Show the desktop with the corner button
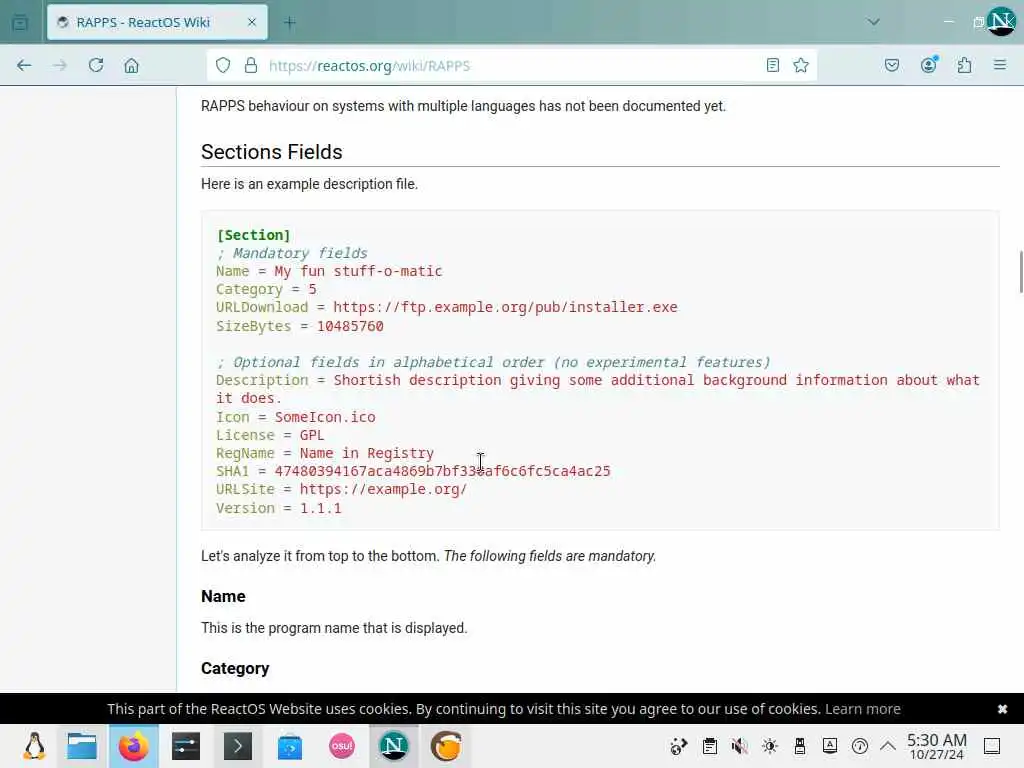 pyautogui.click(x=992, y=746)
